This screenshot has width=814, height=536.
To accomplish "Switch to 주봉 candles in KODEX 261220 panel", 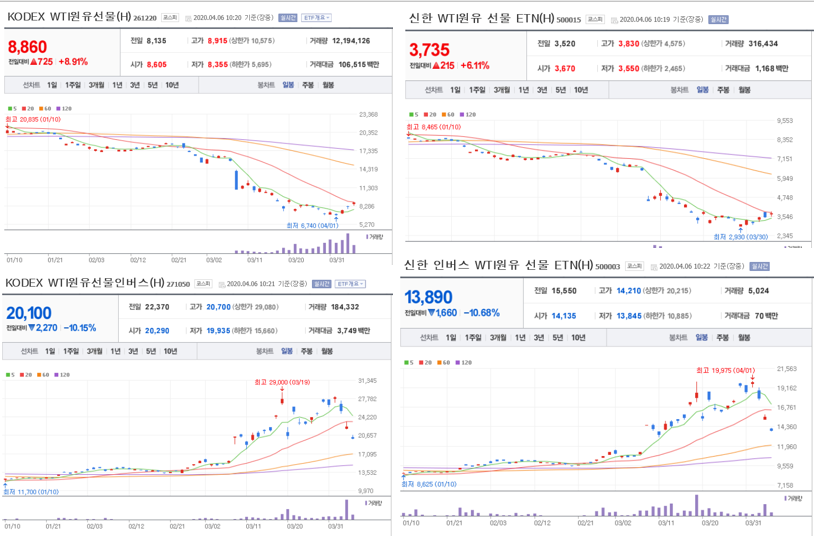I will pos(308,85).
